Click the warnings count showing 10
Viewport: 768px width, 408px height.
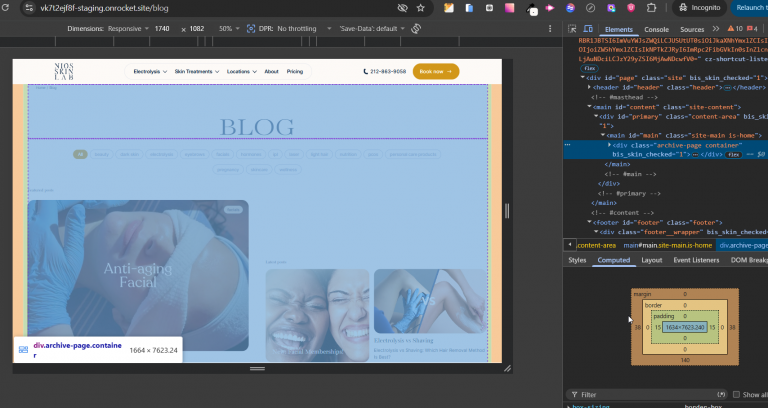click(735, 29)
